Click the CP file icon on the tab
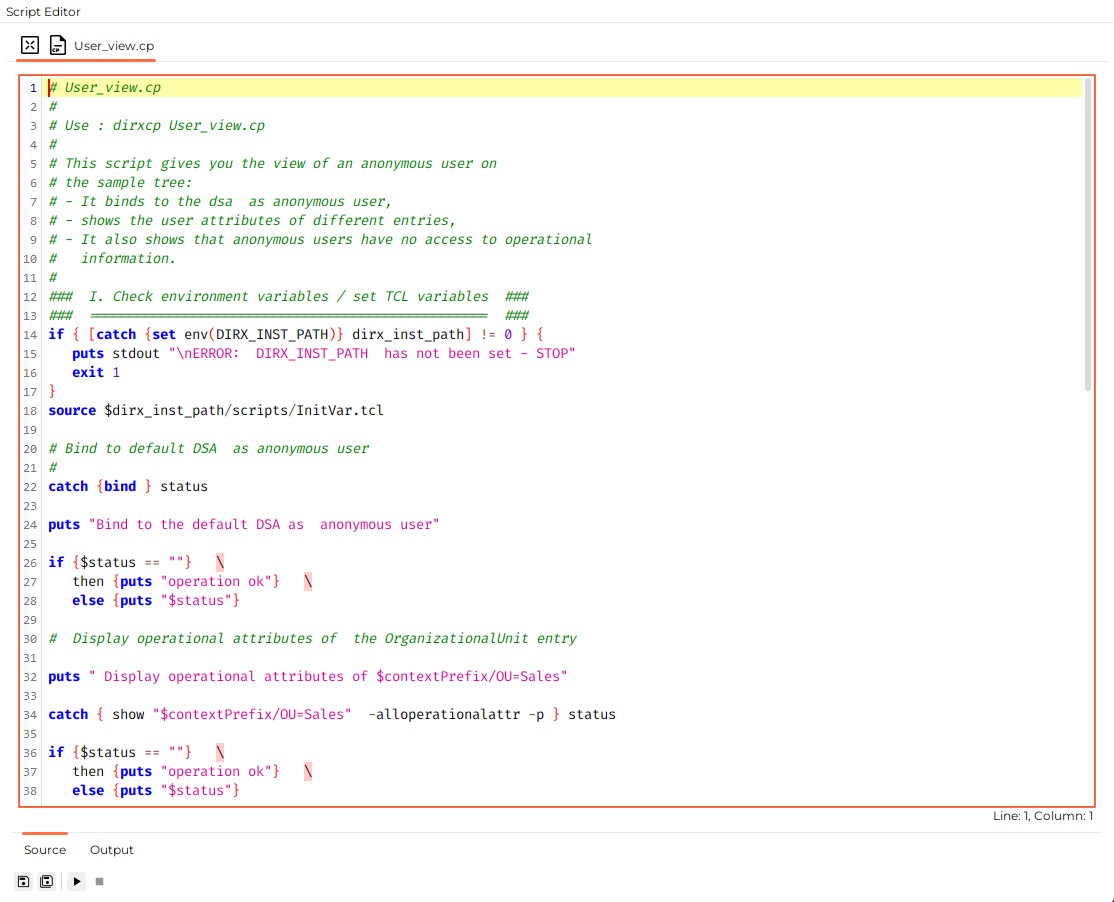This screenshot has width=1114, height=902. [57, 44]
